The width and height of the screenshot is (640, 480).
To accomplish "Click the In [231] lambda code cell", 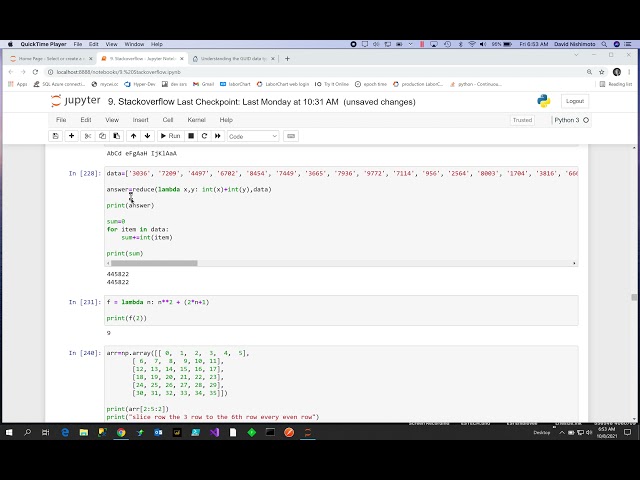I will (341, 310).
